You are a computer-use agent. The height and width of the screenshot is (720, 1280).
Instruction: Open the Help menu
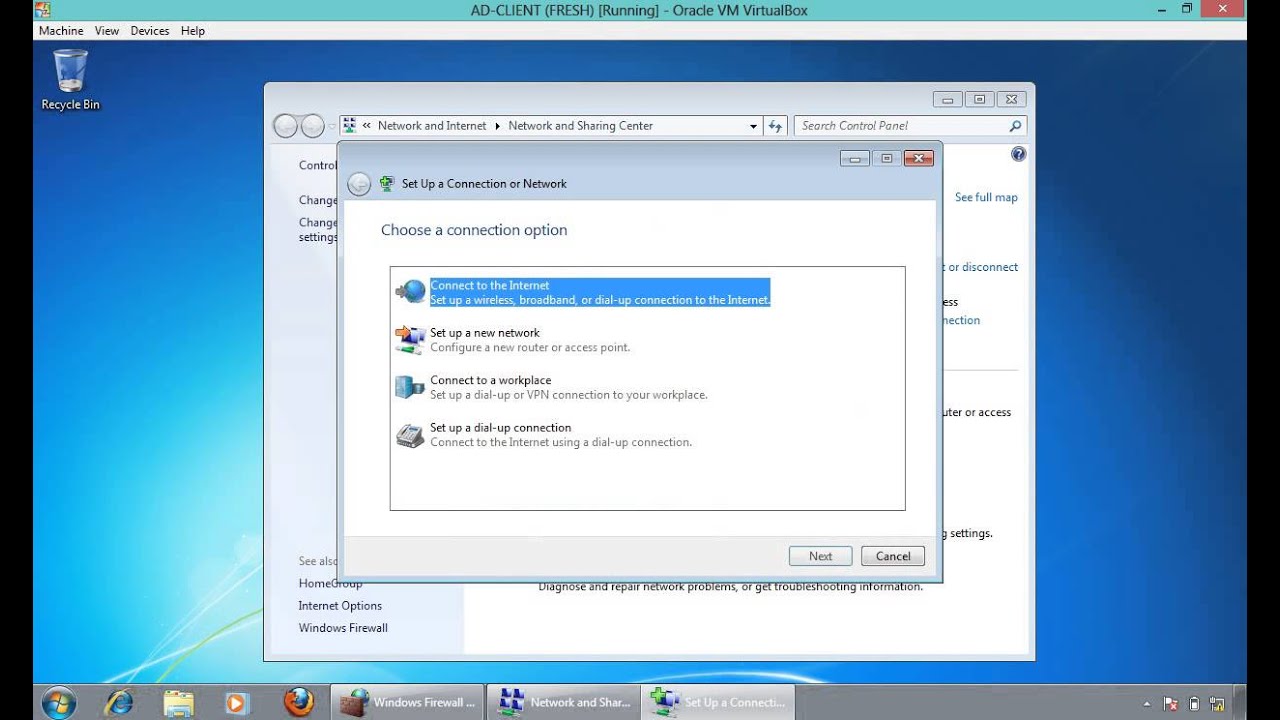click(x=193, y=31)
